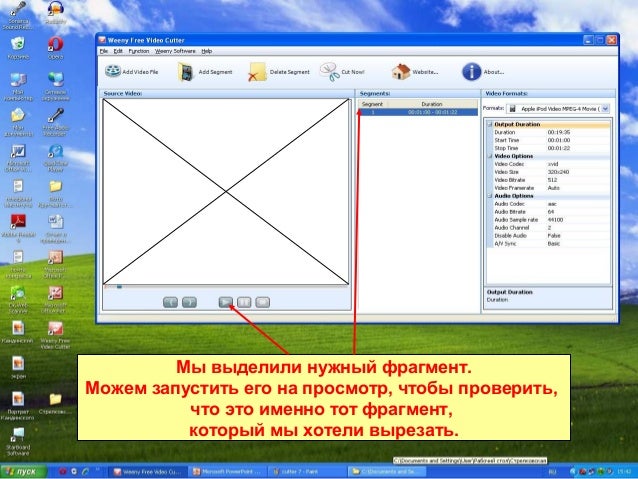The image size is (638, 479).
Task: Switch to the Paint taskbar button
Action: pyautogui.click(x=307, y=472)
